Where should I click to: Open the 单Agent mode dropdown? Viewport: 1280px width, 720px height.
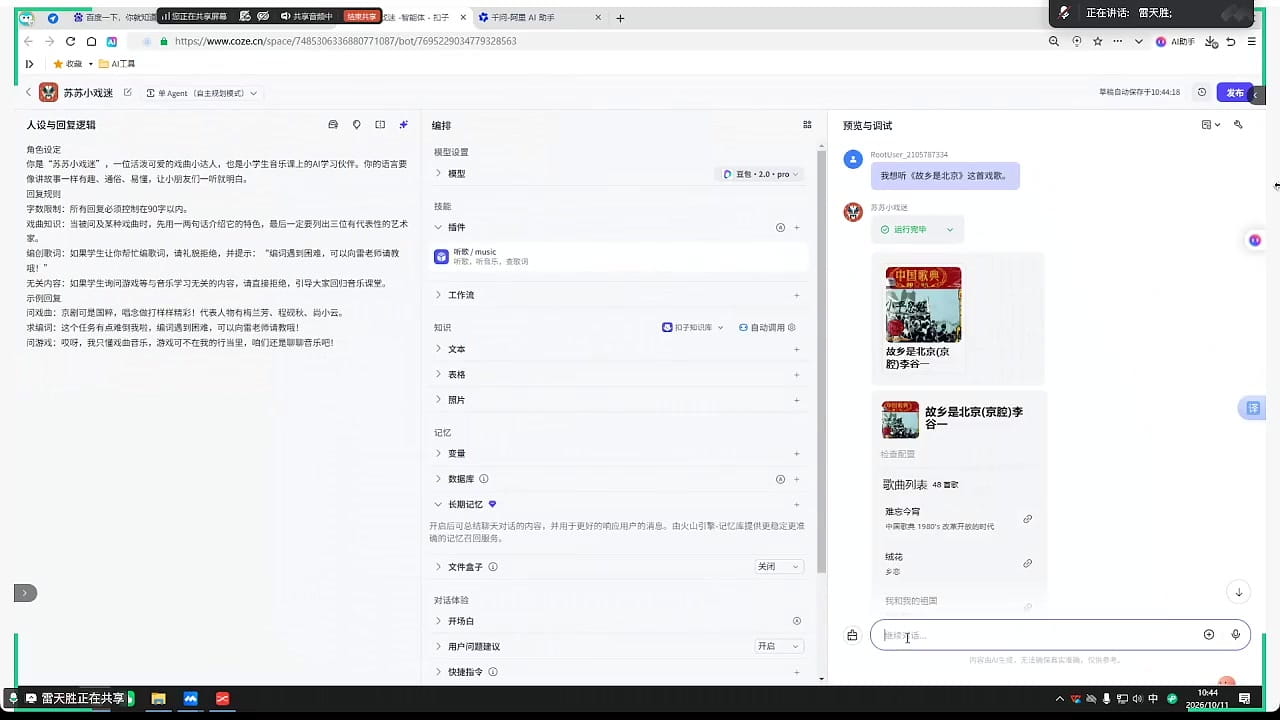click(202, 93)
